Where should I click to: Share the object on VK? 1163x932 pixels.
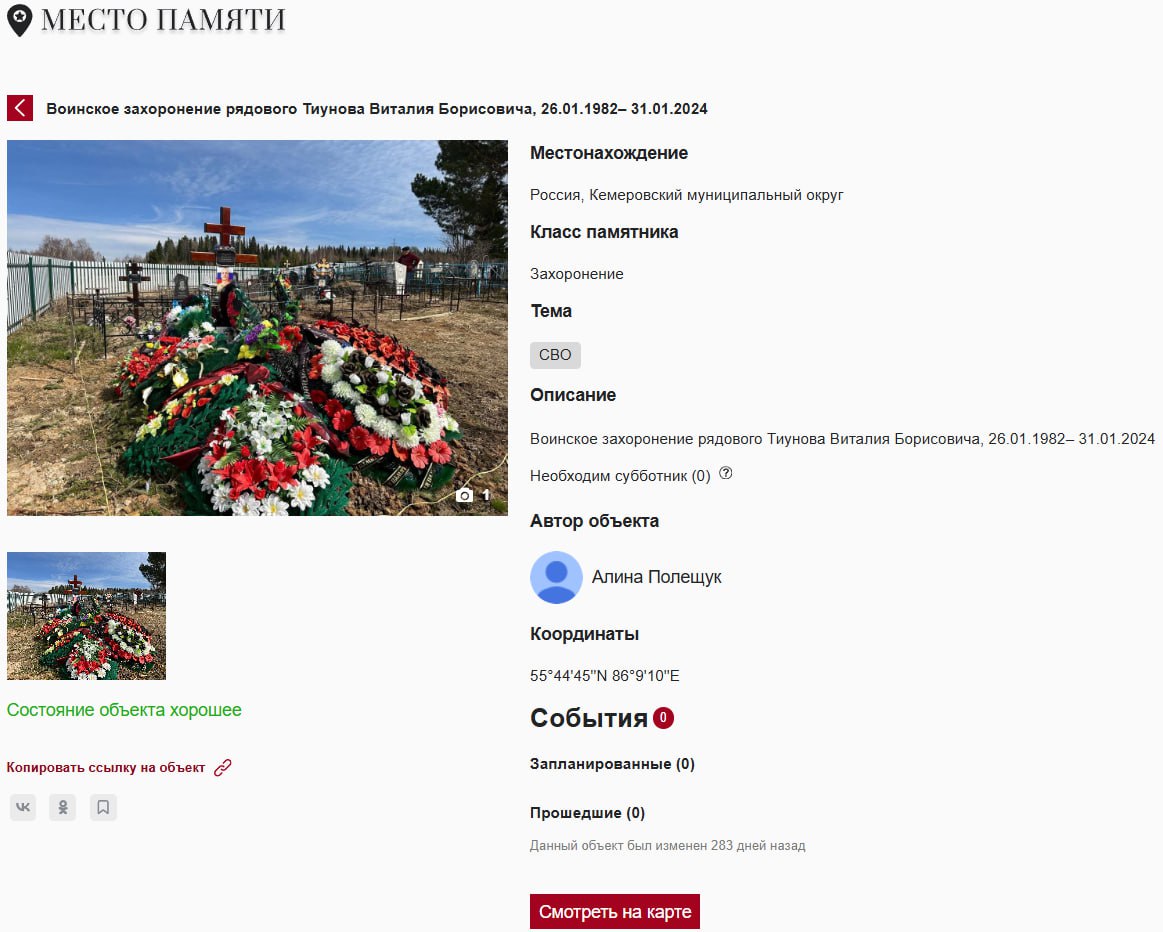coord(23,807)
